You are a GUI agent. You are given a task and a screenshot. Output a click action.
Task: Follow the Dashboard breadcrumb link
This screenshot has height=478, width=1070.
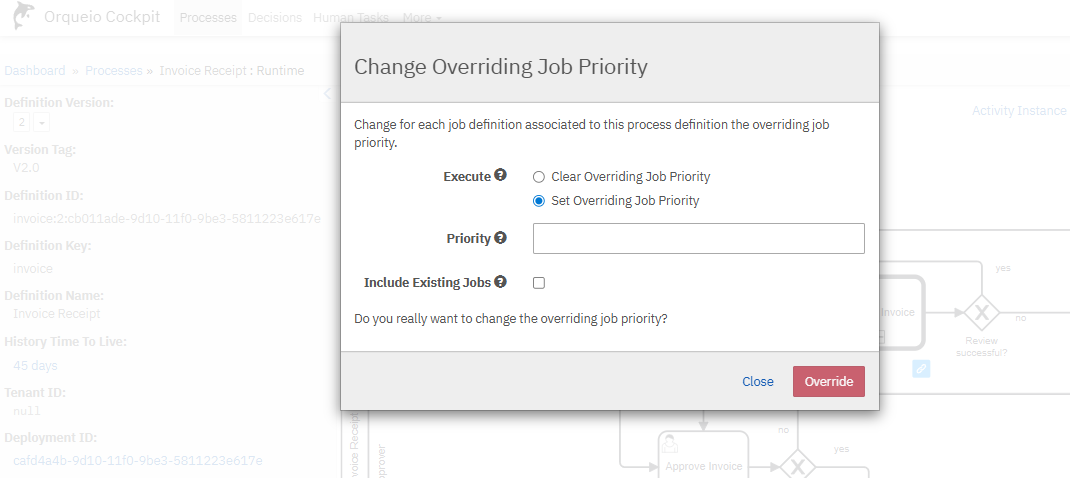[35, 71]
